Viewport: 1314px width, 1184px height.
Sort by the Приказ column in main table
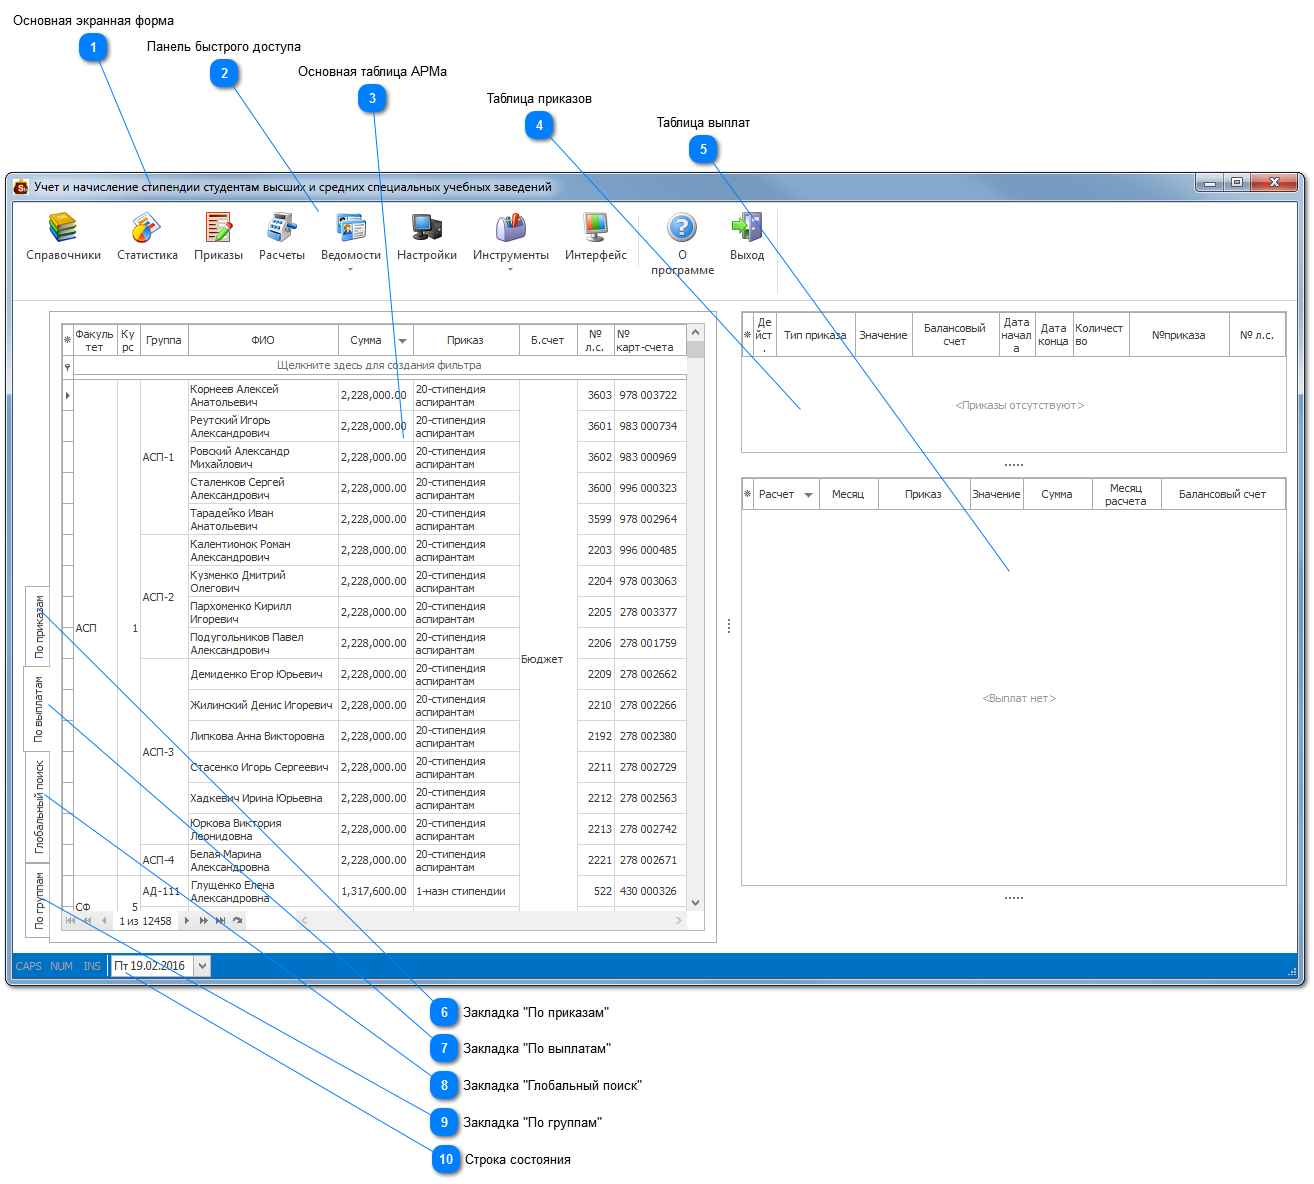point(465,340)
